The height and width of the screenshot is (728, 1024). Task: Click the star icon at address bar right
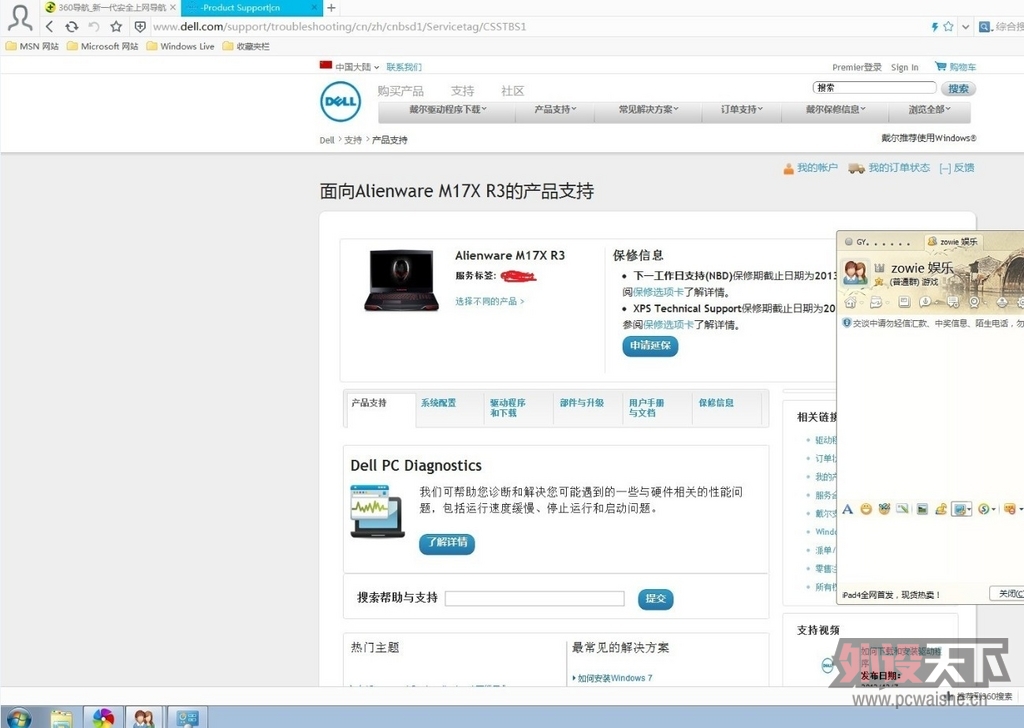[x=948, y=27]
